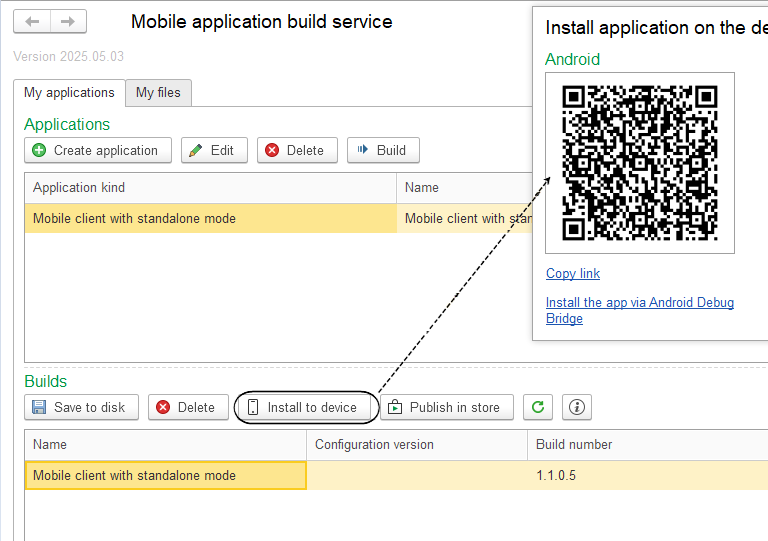
Task: Switch to the My files tab
Action: (158, 92)
